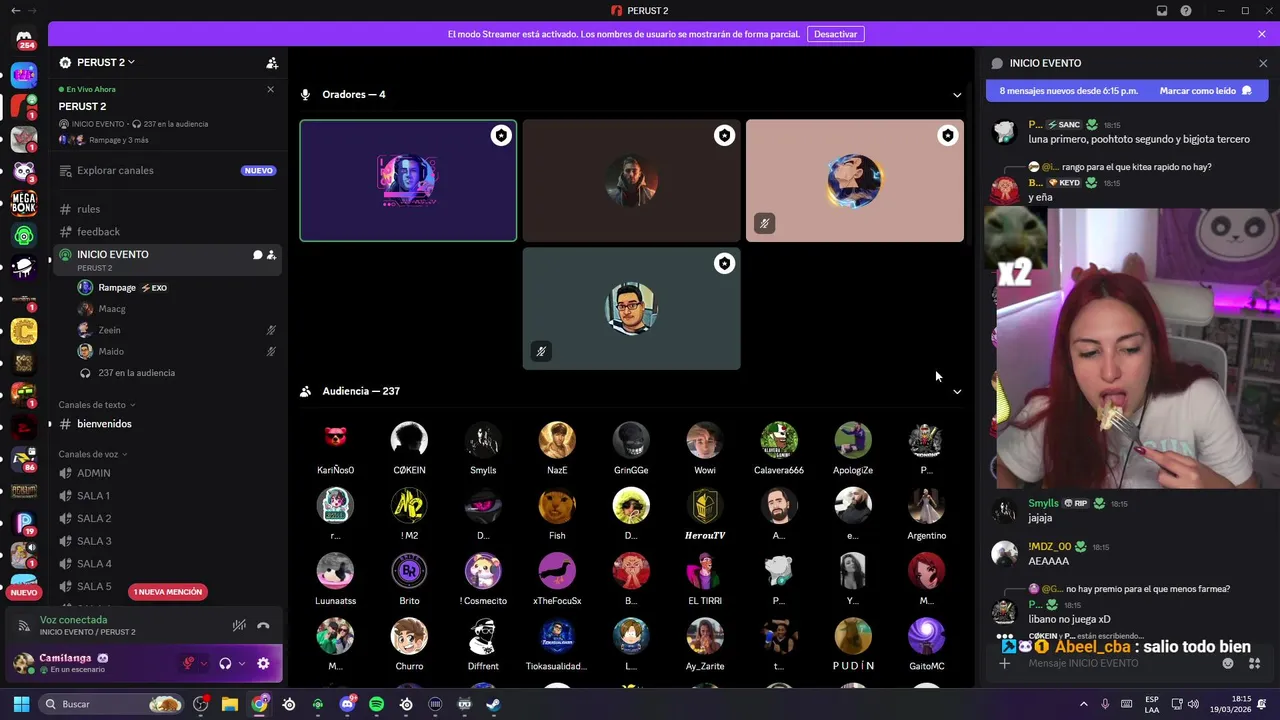
Task: Toggle headphones deafen button
Action: (225, 663)
